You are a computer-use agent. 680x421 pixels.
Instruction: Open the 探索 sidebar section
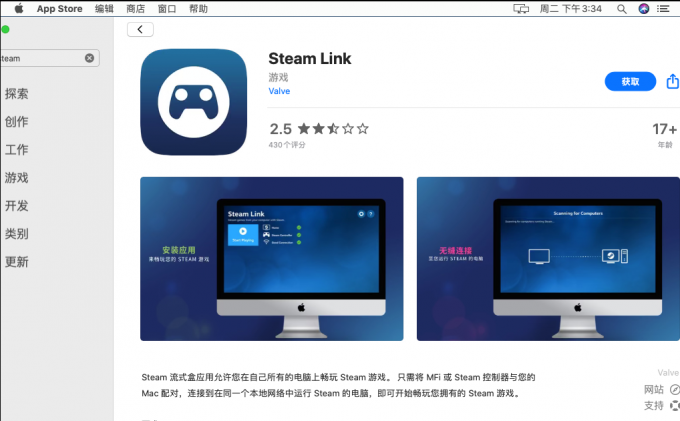[16, 94]
